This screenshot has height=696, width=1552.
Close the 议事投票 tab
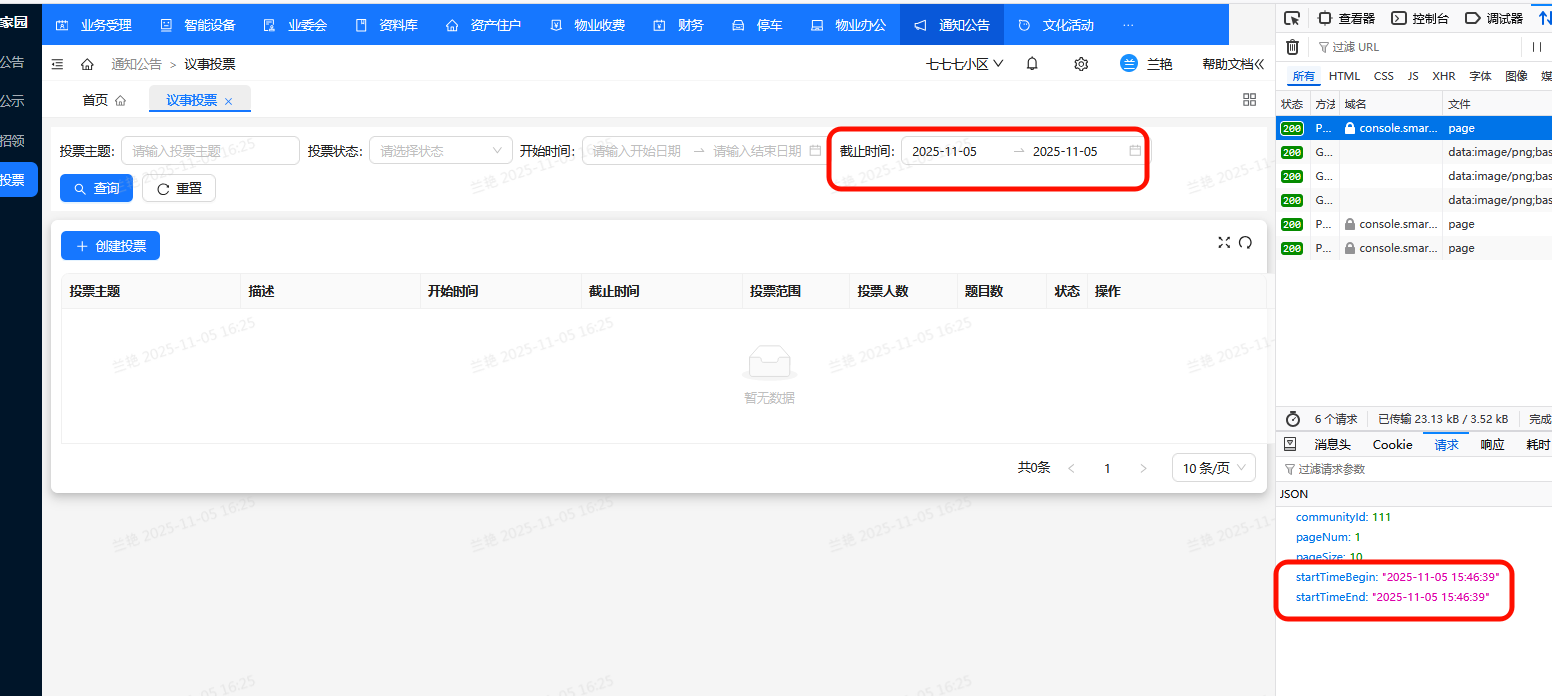(228, 101)
